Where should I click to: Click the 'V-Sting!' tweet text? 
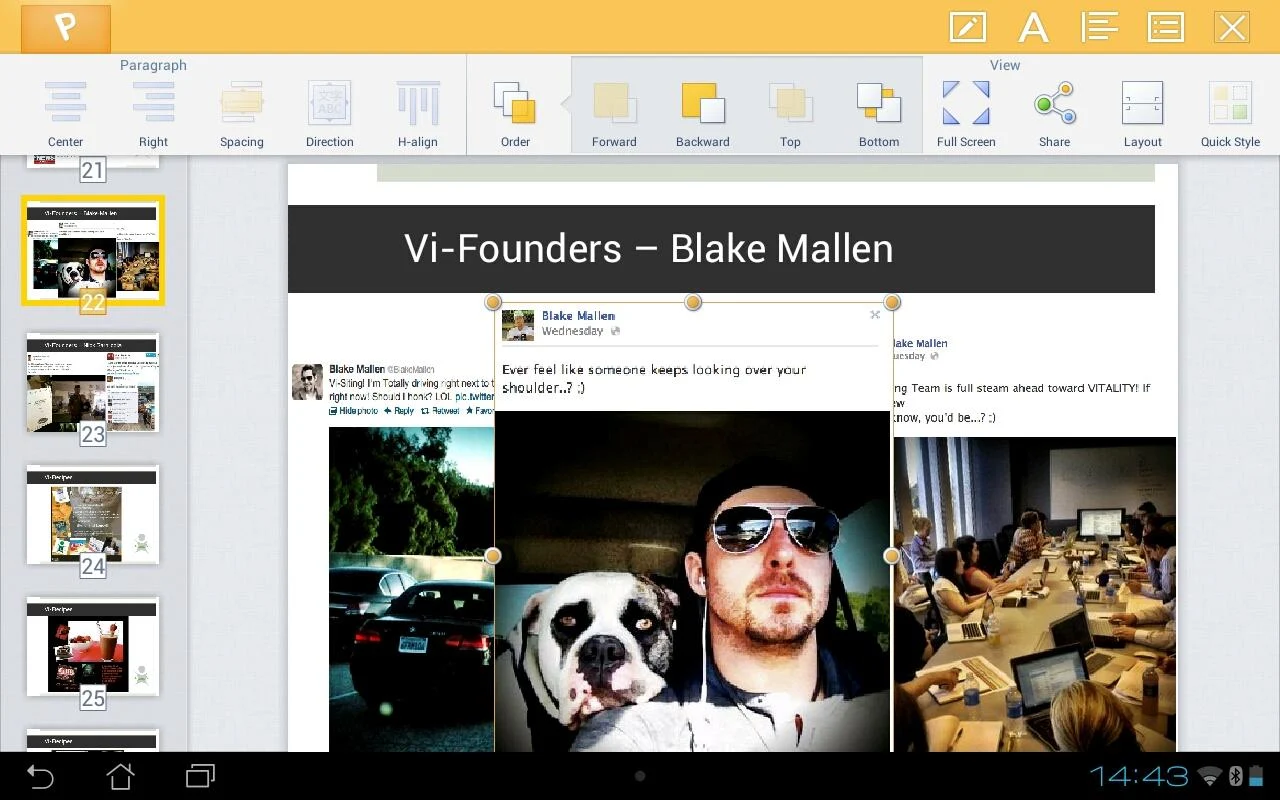(x=411, y=390)
